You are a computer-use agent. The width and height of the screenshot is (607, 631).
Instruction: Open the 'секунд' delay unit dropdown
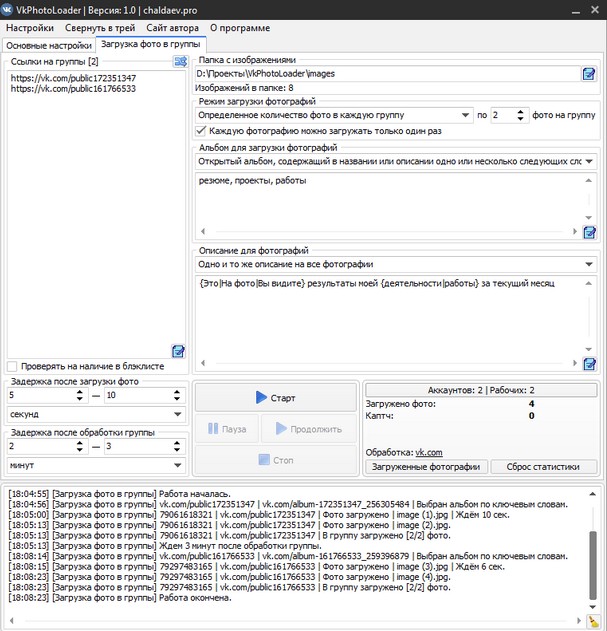pos(96,414)
